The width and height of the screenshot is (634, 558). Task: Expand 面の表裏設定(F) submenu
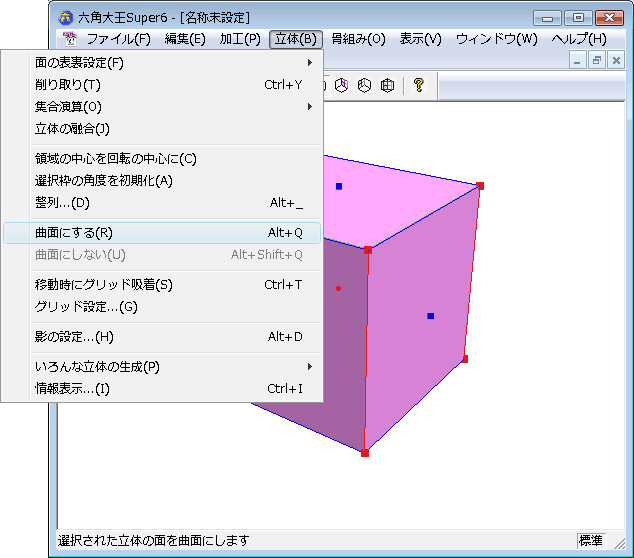(162, 63)
